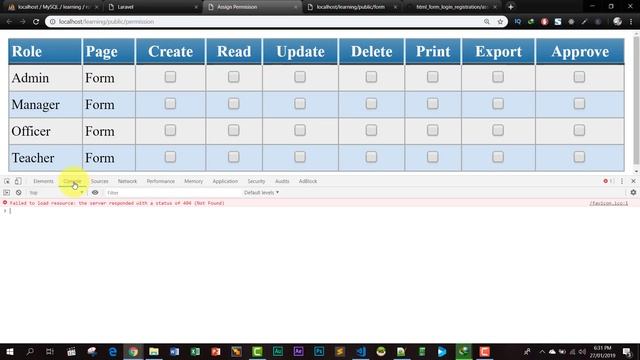This screenshot has height=360, width=640.
Task: Open the console settings gear icon
Action: point(633,192)
